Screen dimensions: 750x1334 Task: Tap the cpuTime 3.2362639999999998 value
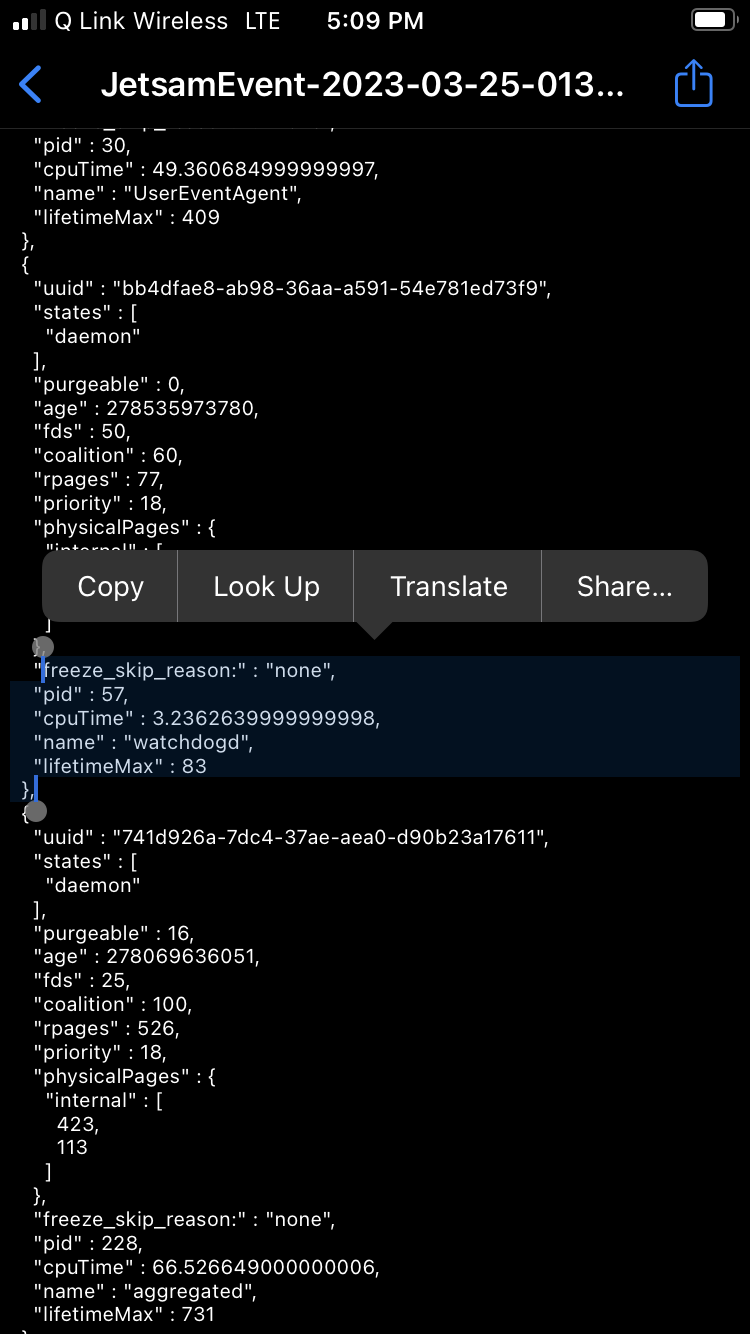(264, 718)
